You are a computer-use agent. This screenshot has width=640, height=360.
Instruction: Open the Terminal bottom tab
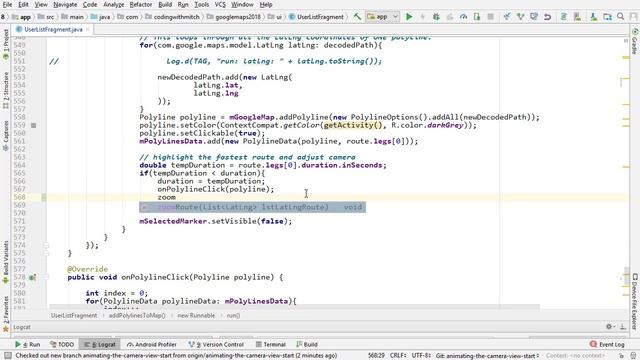coord(270,344)
